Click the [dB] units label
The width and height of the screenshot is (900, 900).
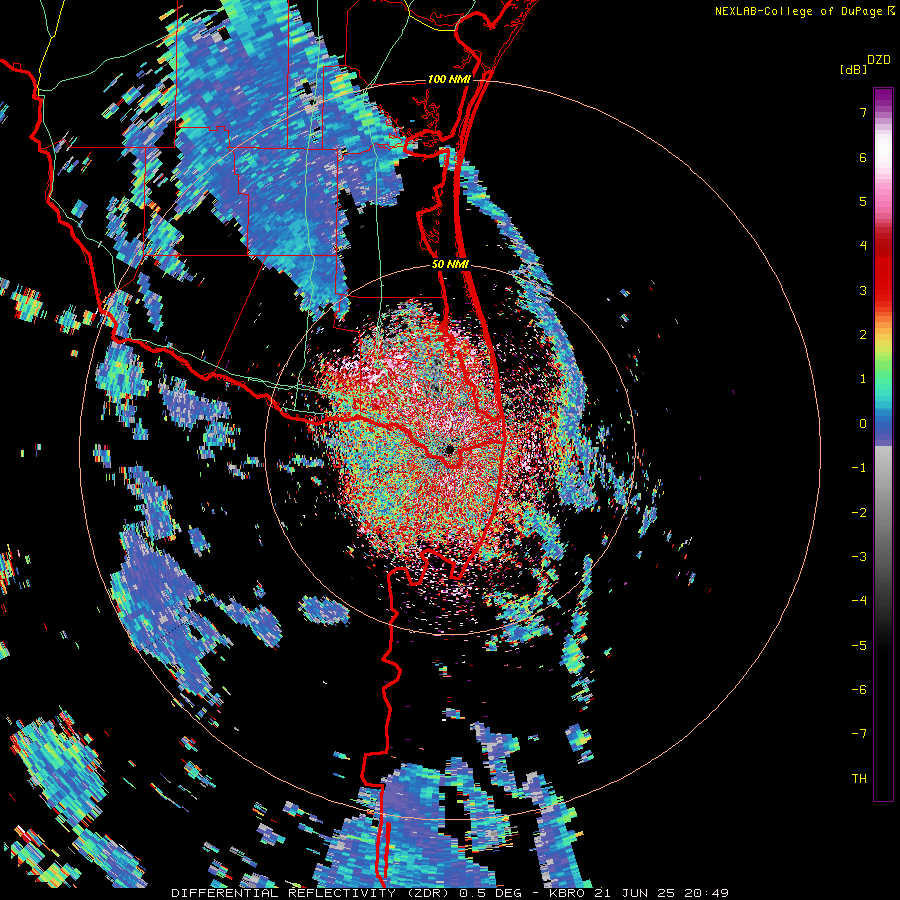853,69
